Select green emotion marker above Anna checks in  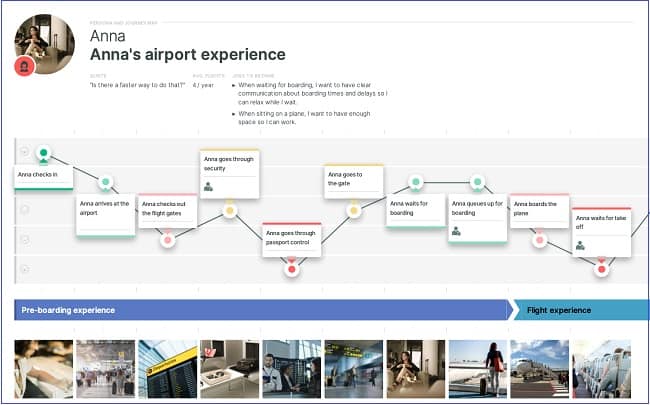point(44,153)
